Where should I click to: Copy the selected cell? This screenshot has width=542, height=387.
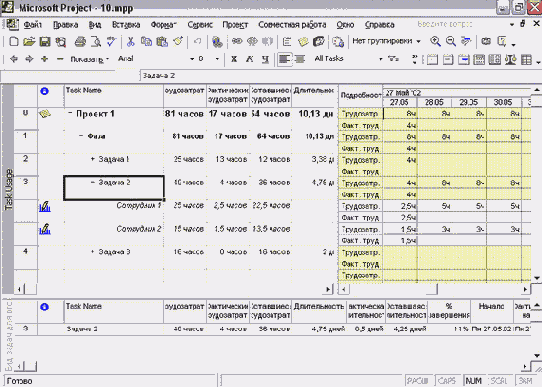click(x=146, y=42)
